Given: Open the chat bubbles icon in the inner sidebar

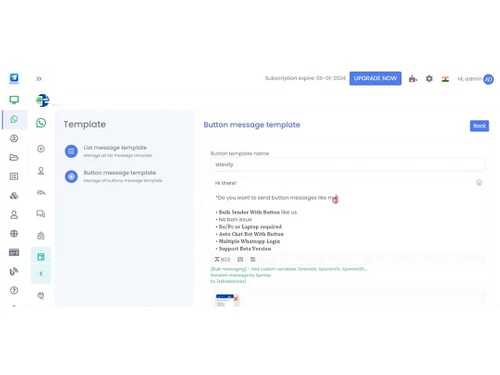Looking at the screenshot, I should [x=41, y=214].
